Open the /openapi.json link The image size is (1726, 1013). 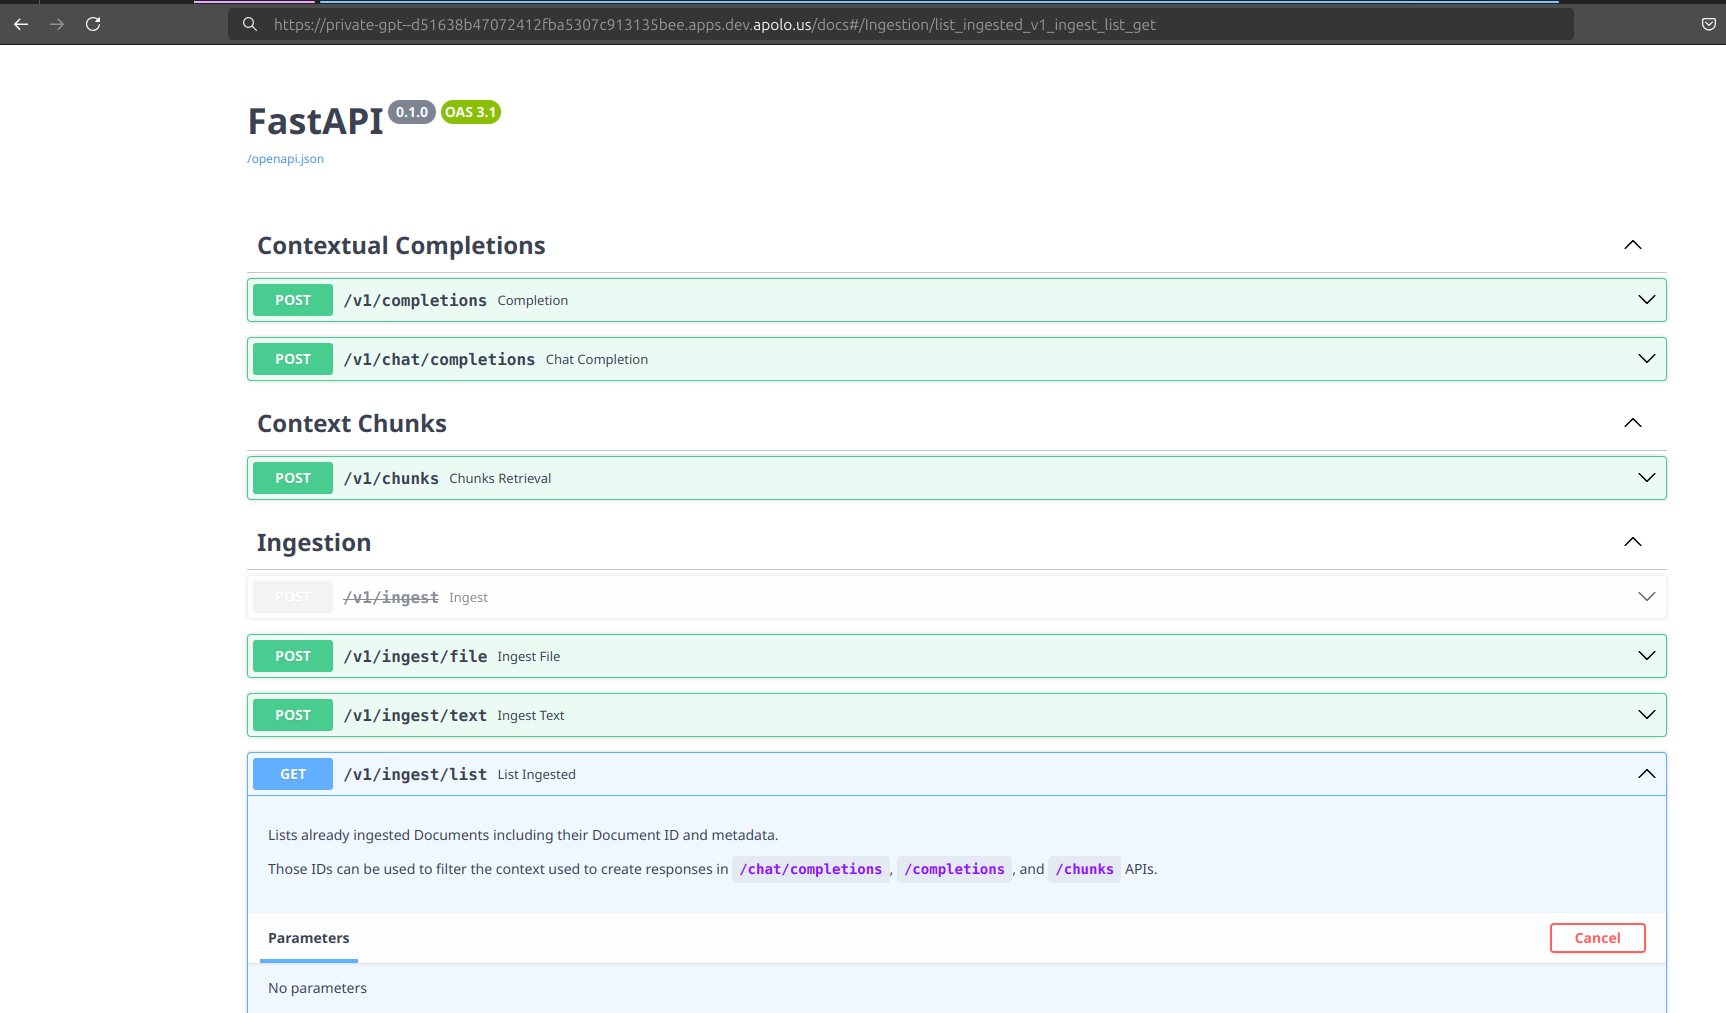(x=286, y=159)
